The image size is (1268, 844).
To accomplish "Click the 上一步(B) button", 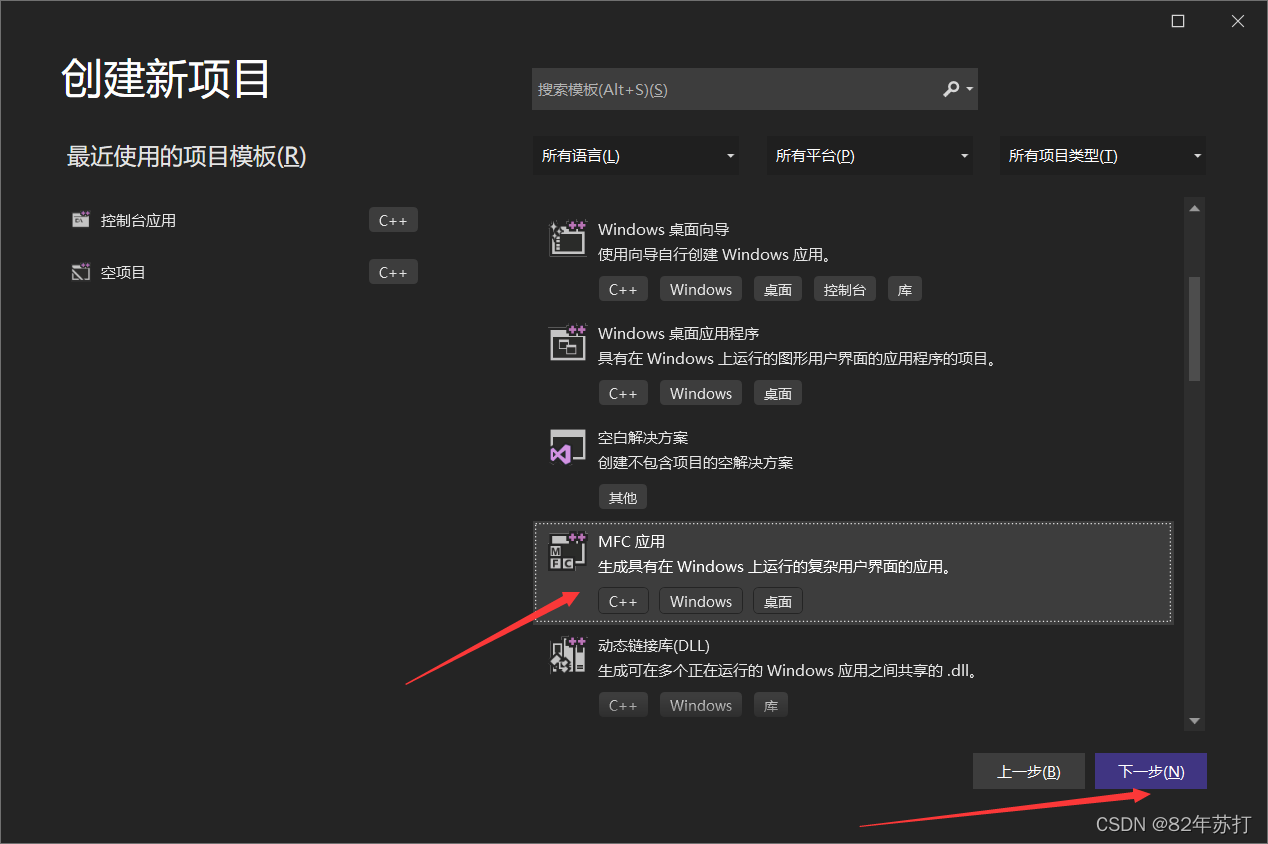I will pos(1028,771).
